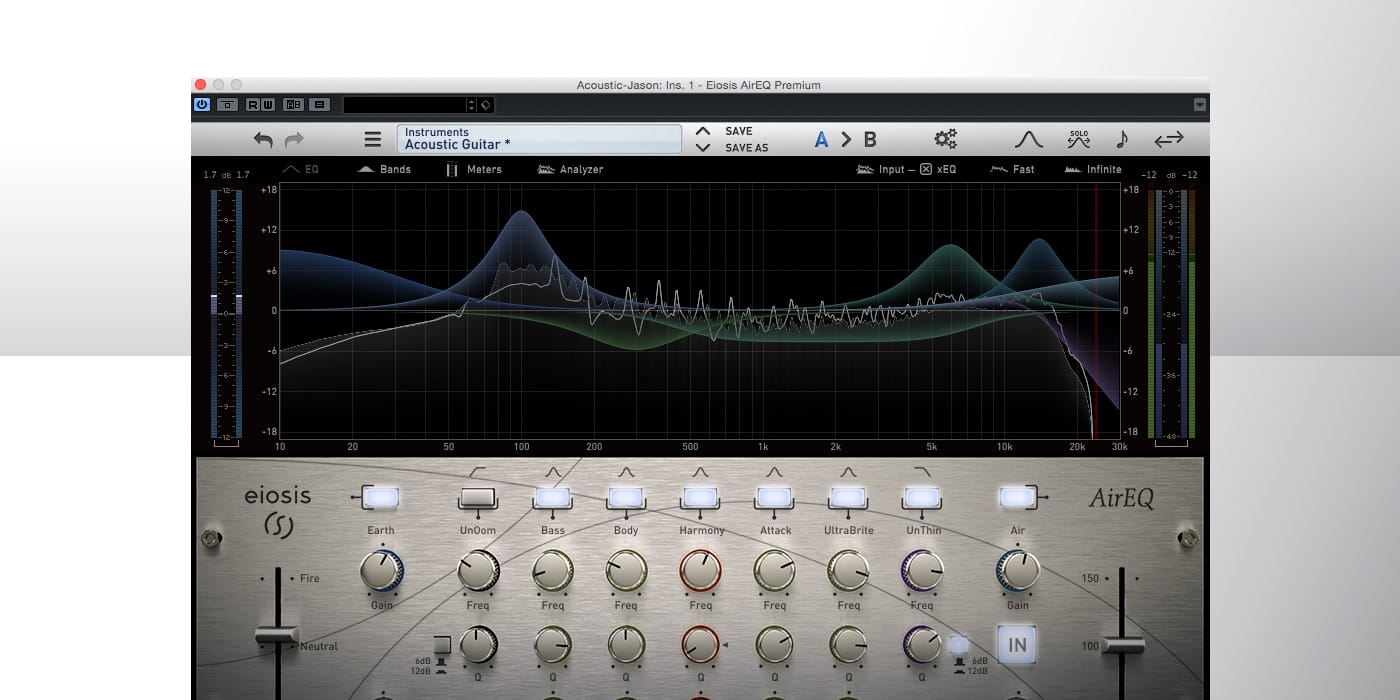Activate the SOLO band icon
Screen dimensions: 1400x700
click(x=1078, y=140)
